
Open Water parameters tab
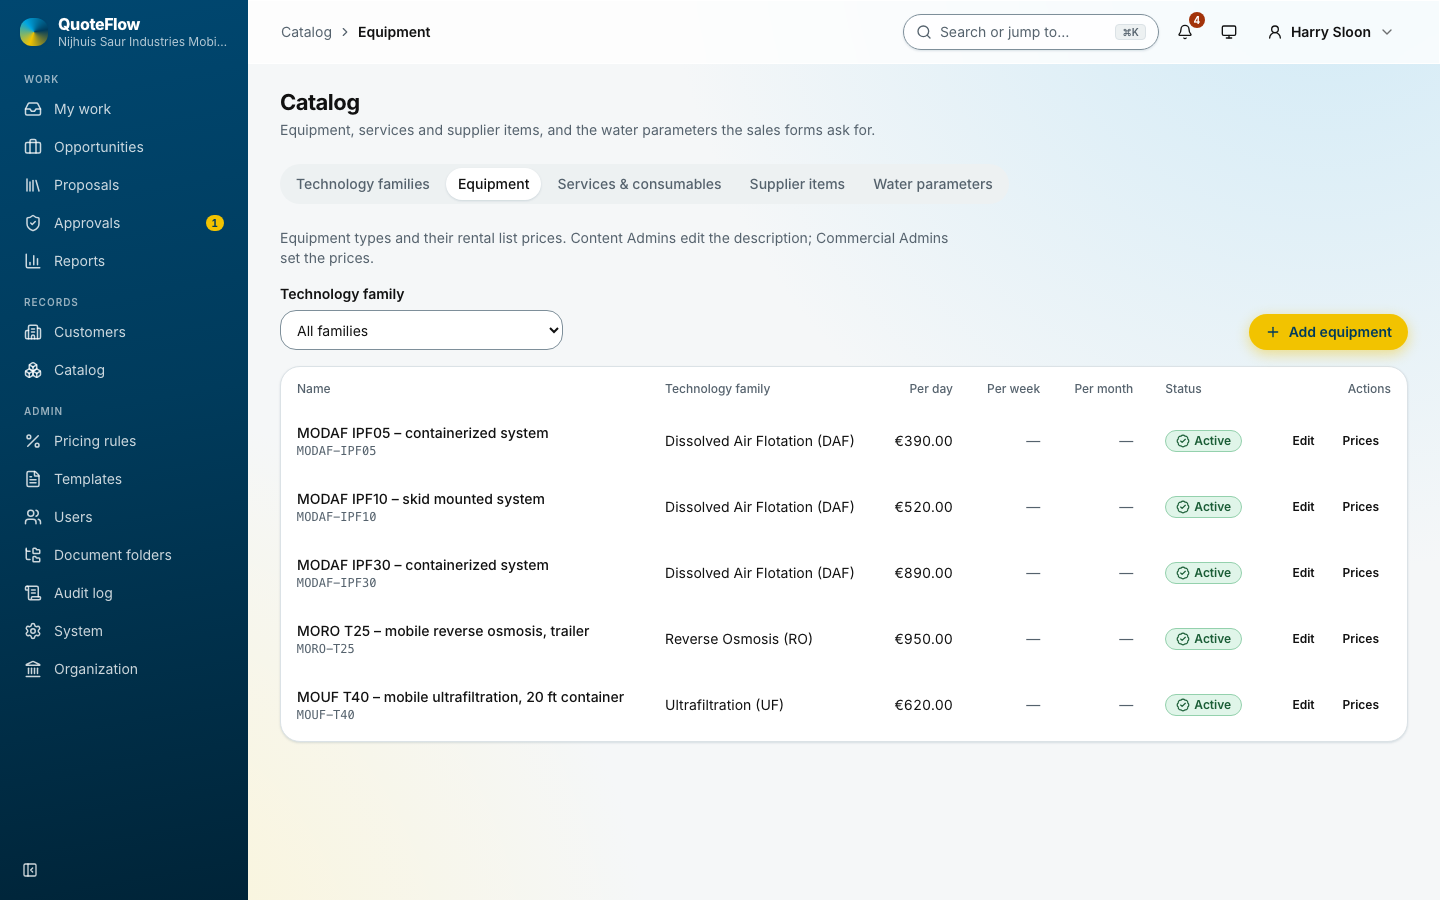933,184
